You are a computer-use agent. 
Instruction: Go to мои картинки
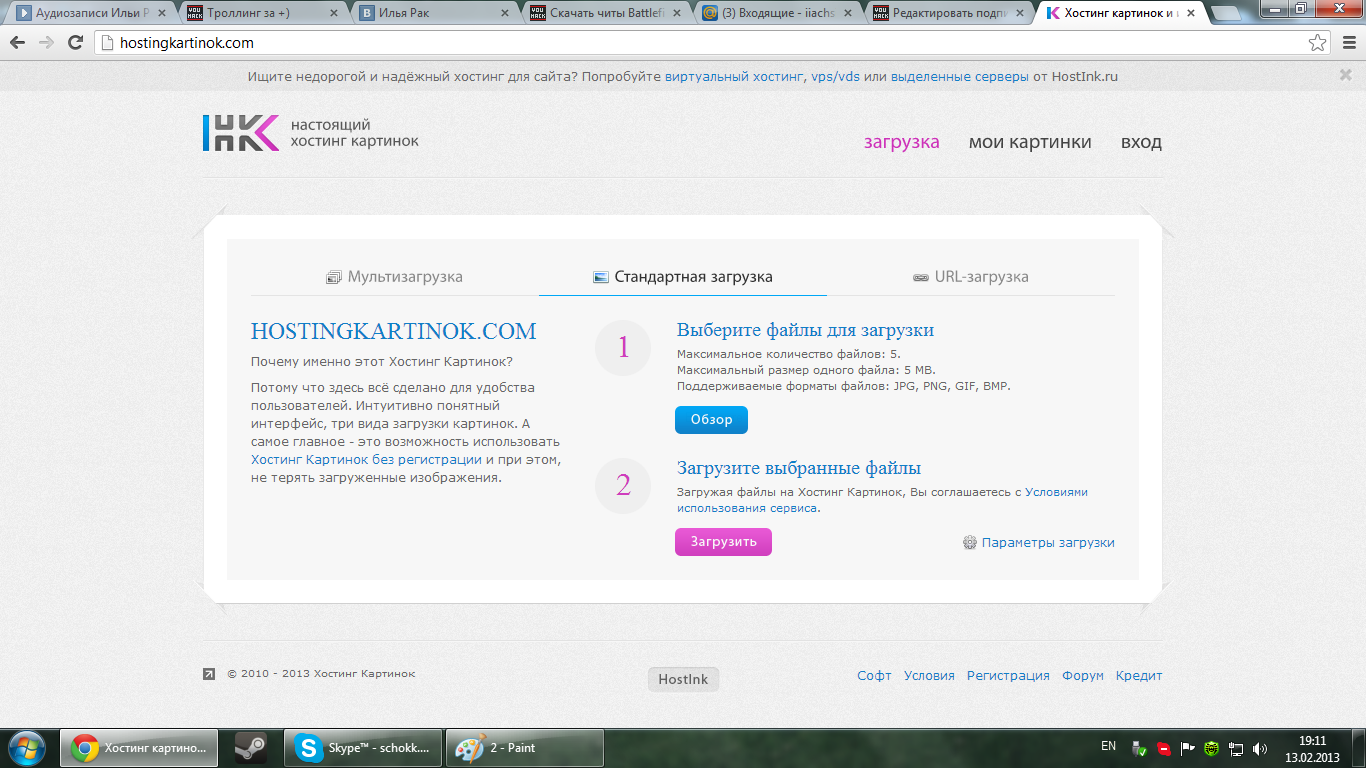click(x=1030, y=142)
